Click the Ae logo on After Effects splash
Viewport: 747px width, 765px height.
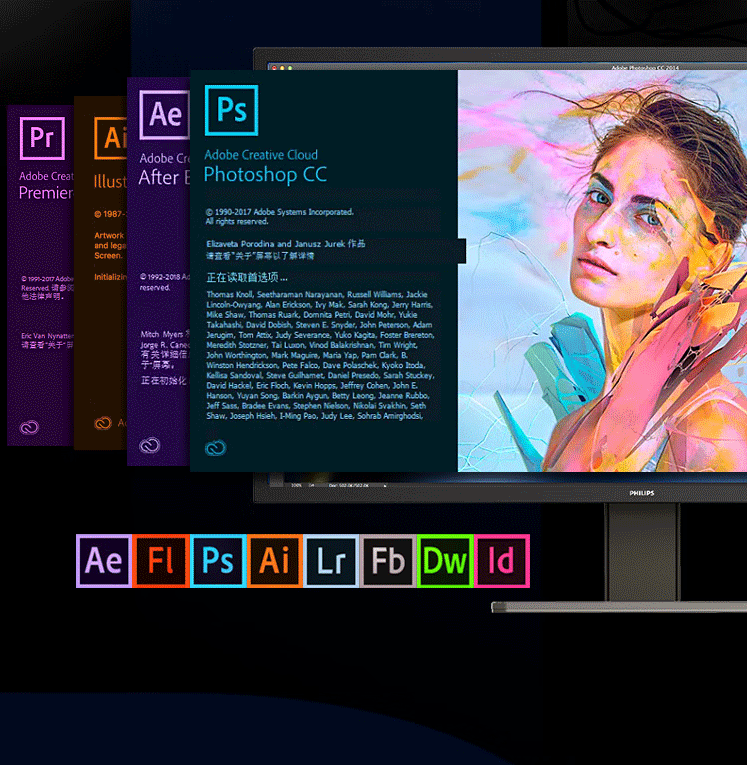[x=164, y=115]
